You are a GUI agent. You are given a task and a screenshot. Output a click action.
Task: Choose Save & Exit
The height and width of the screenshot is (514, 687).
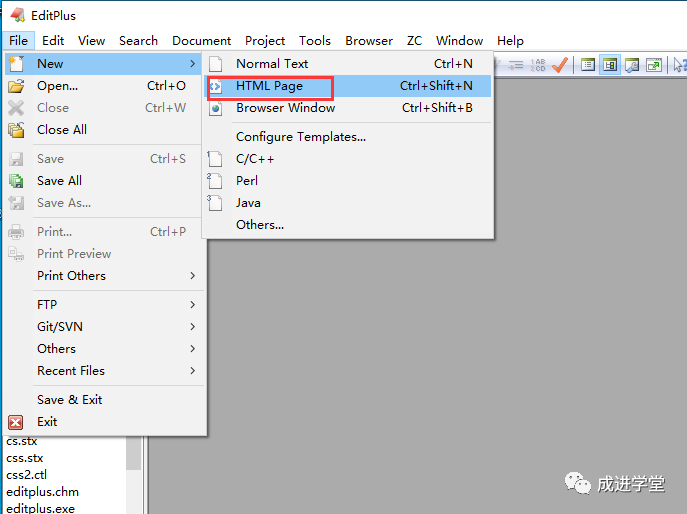(x=105, y=400)
